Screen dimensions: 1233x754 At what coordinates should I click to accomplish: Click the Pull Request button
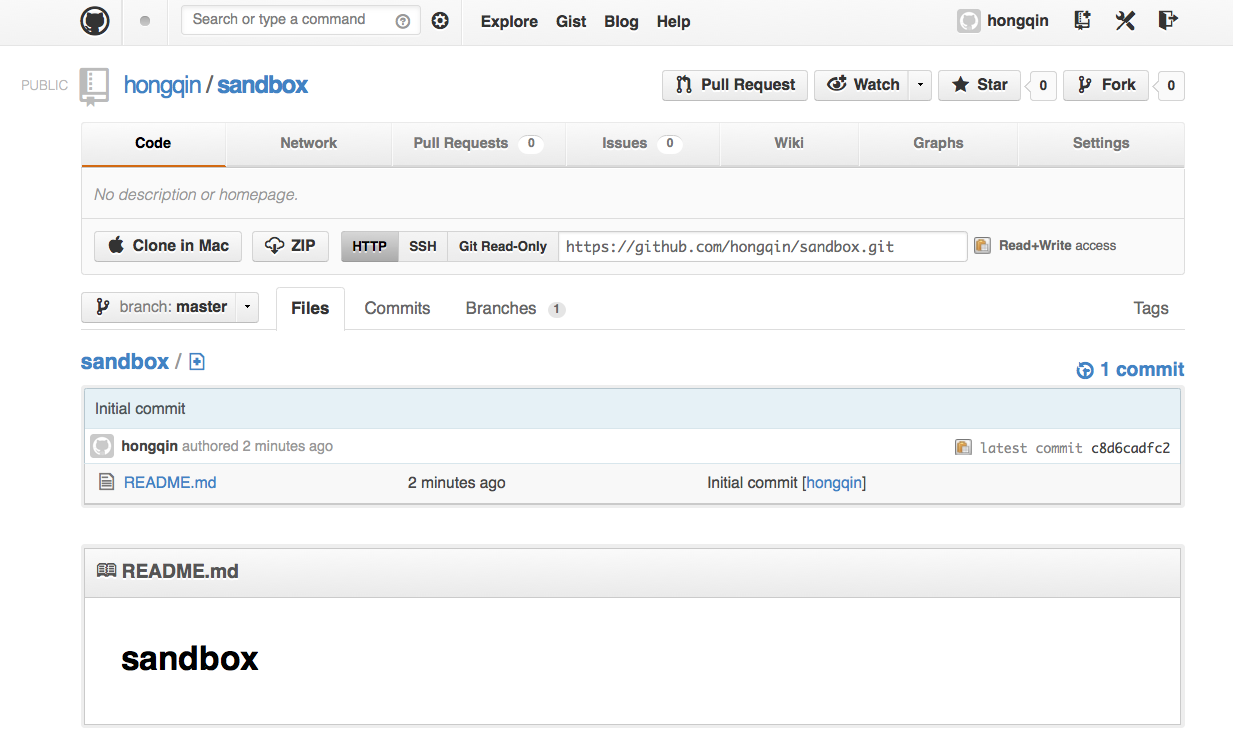[735, 85]
